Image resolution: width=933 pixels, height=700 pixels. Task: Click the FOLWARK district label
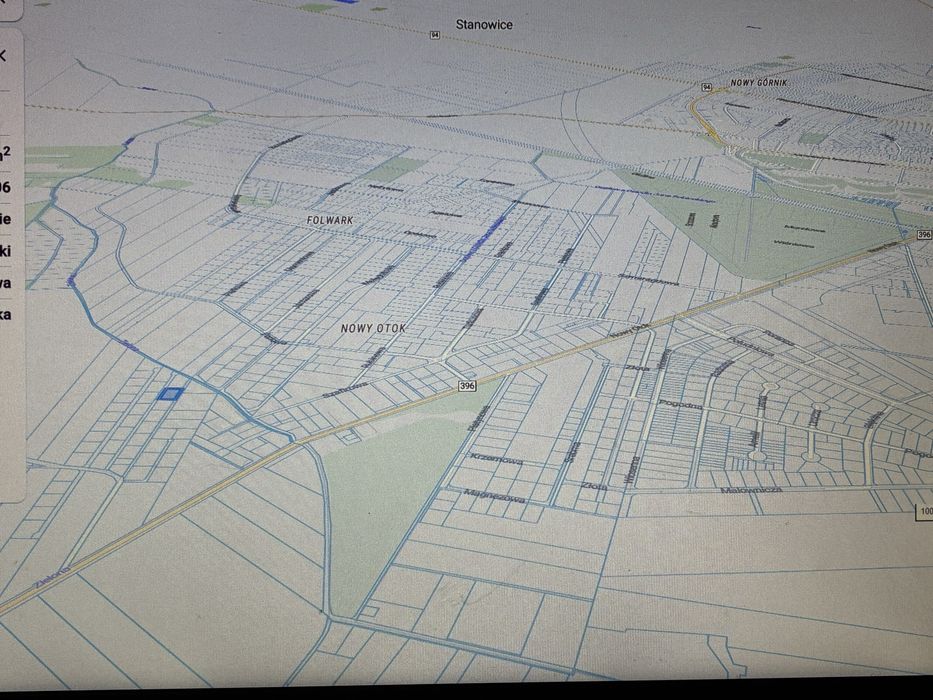coord(330,220)
